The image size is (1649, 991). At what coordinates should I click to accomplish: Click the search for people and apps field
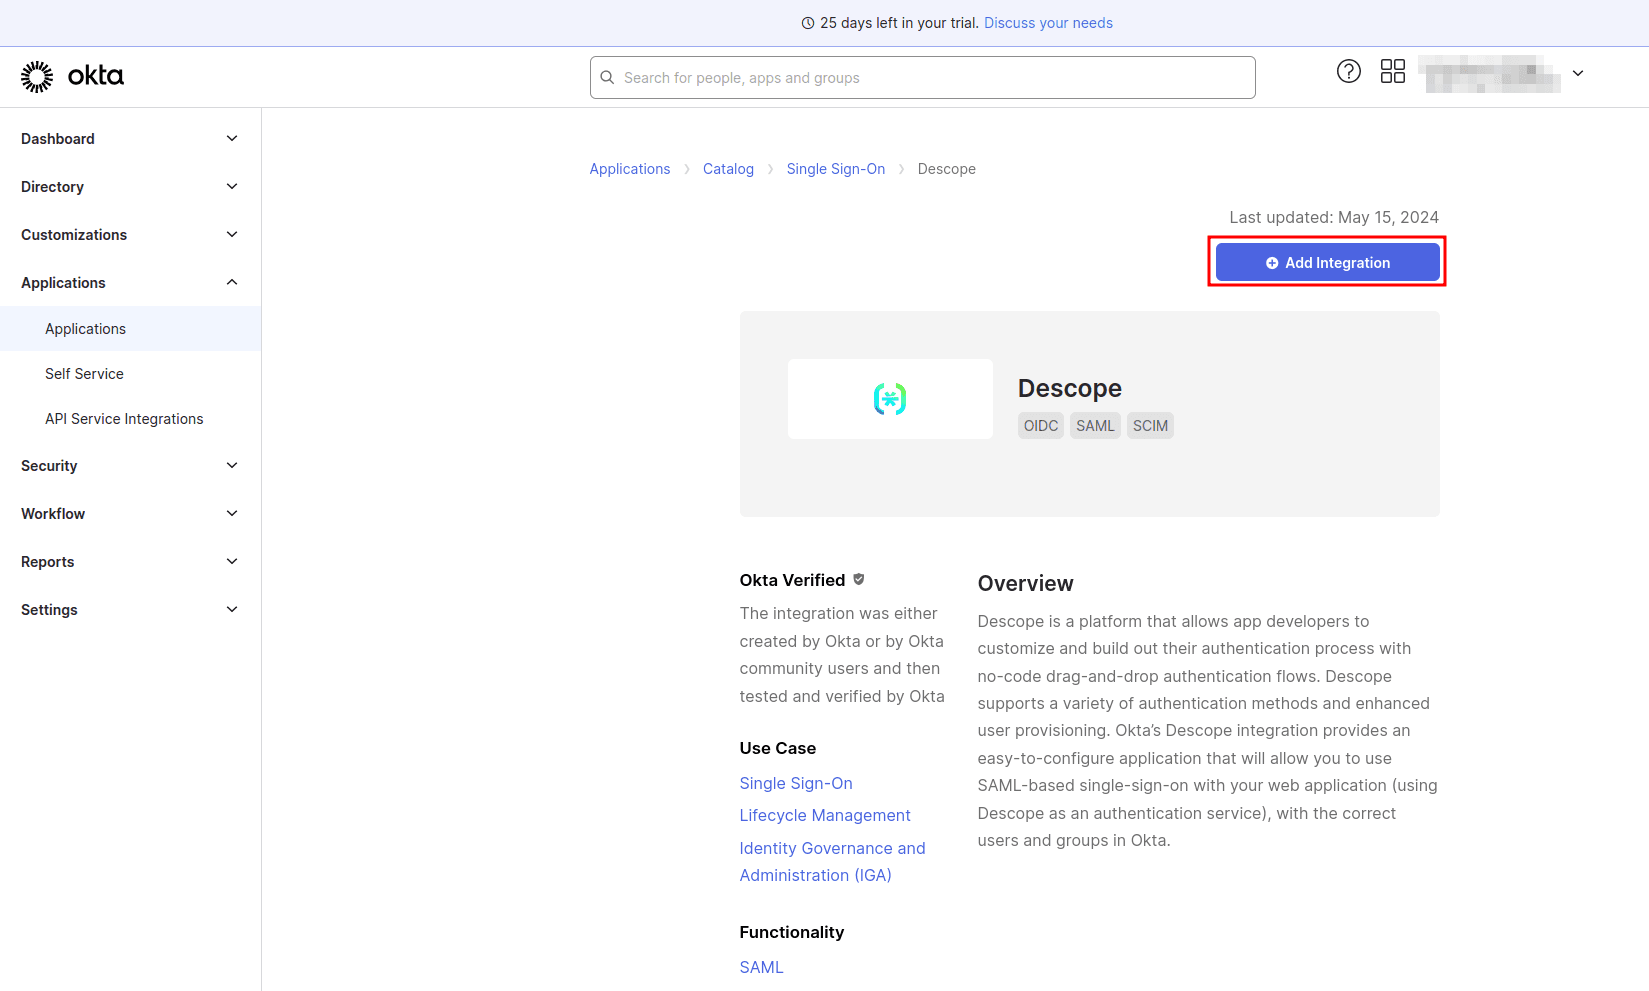922,77
